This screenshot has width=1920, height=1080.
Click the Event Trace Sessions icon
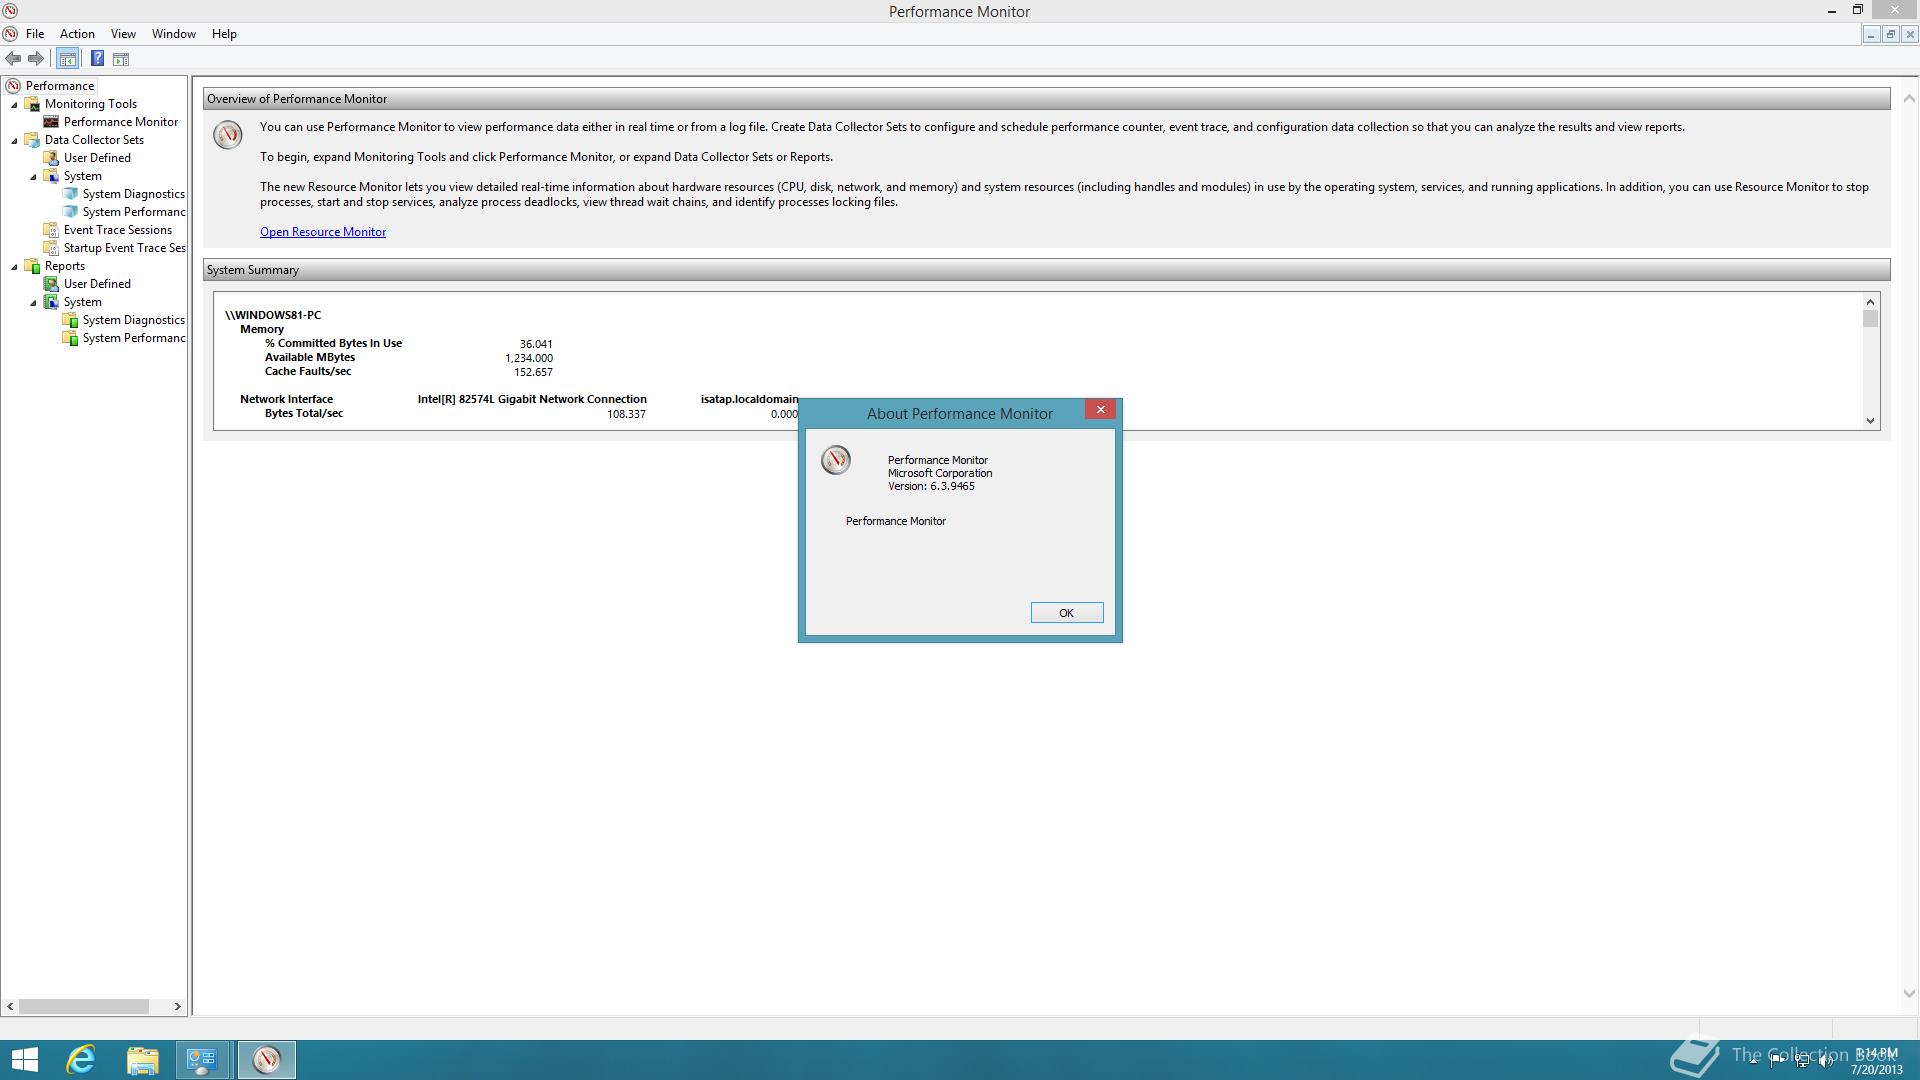pyautogui.click(x=51, y=230)
